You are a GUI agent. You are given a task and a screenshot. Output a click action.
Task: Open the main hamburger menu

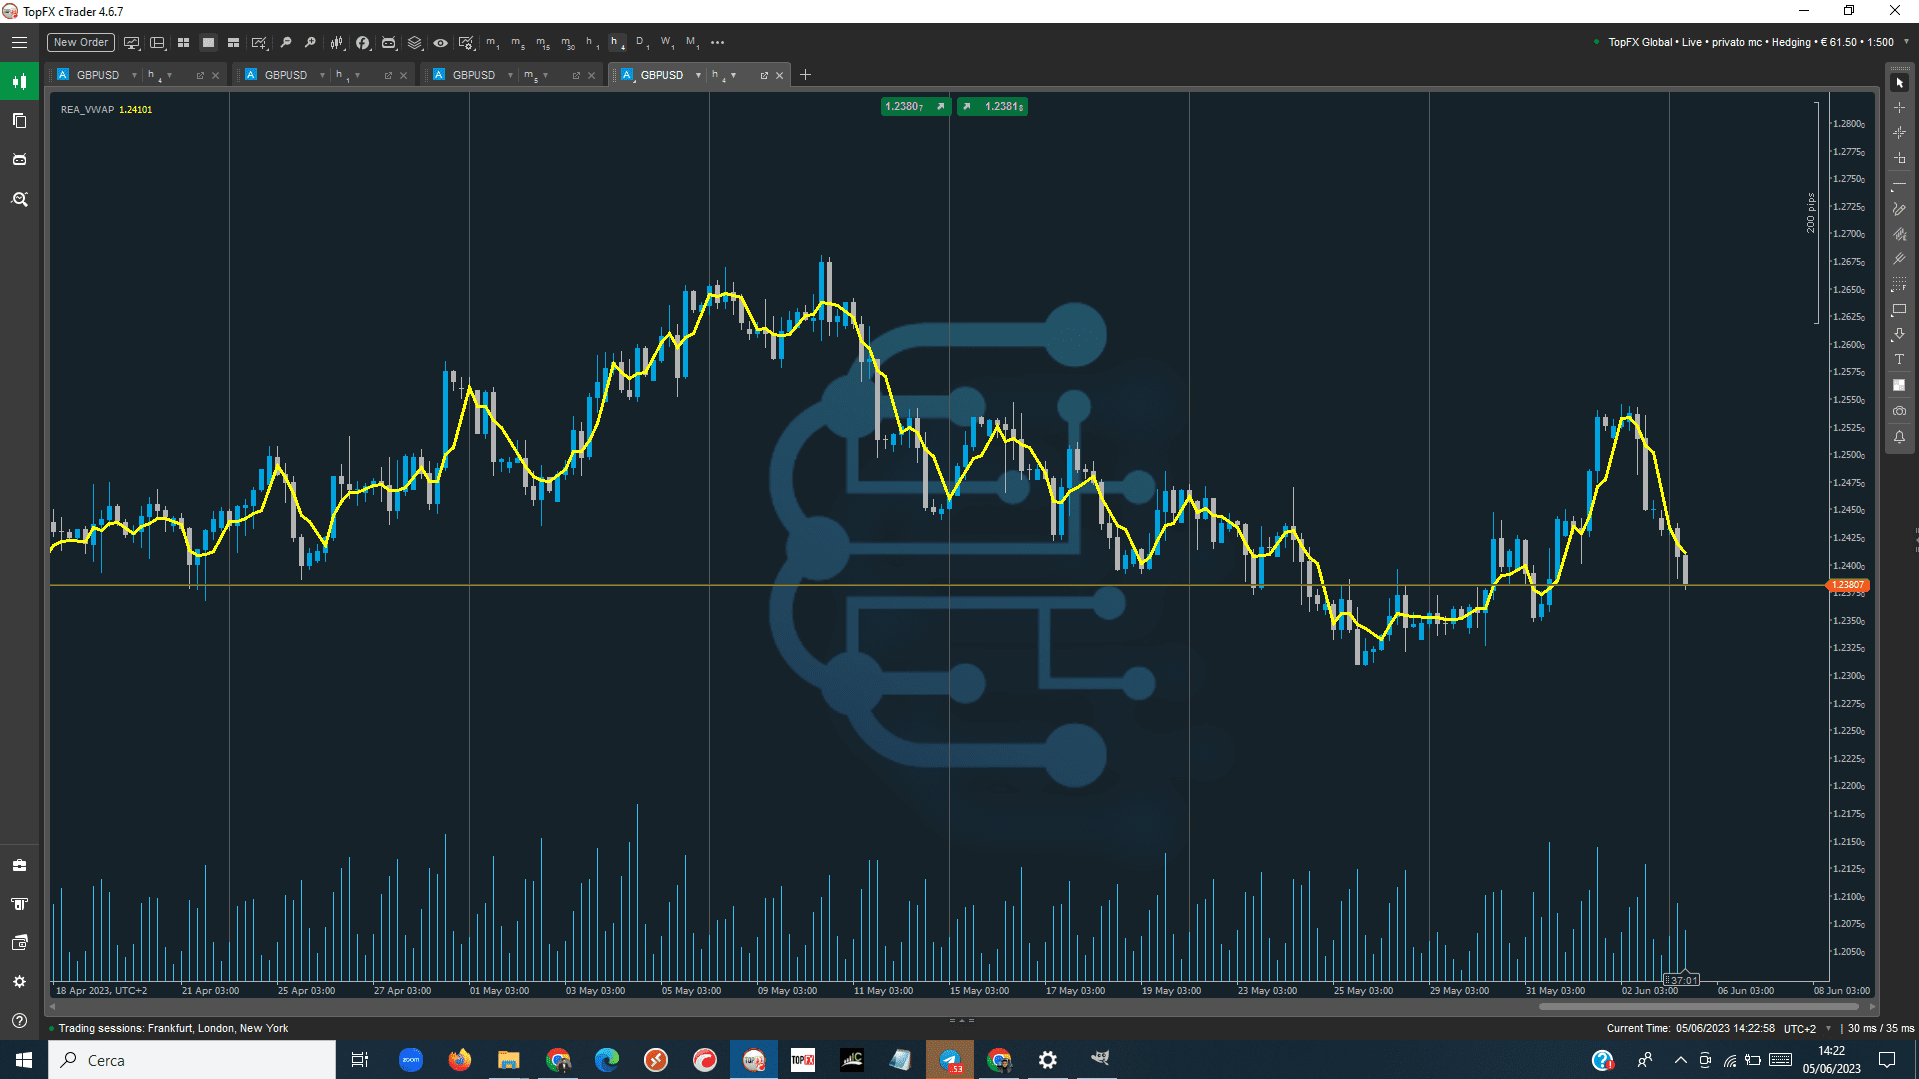coord(19,42)
